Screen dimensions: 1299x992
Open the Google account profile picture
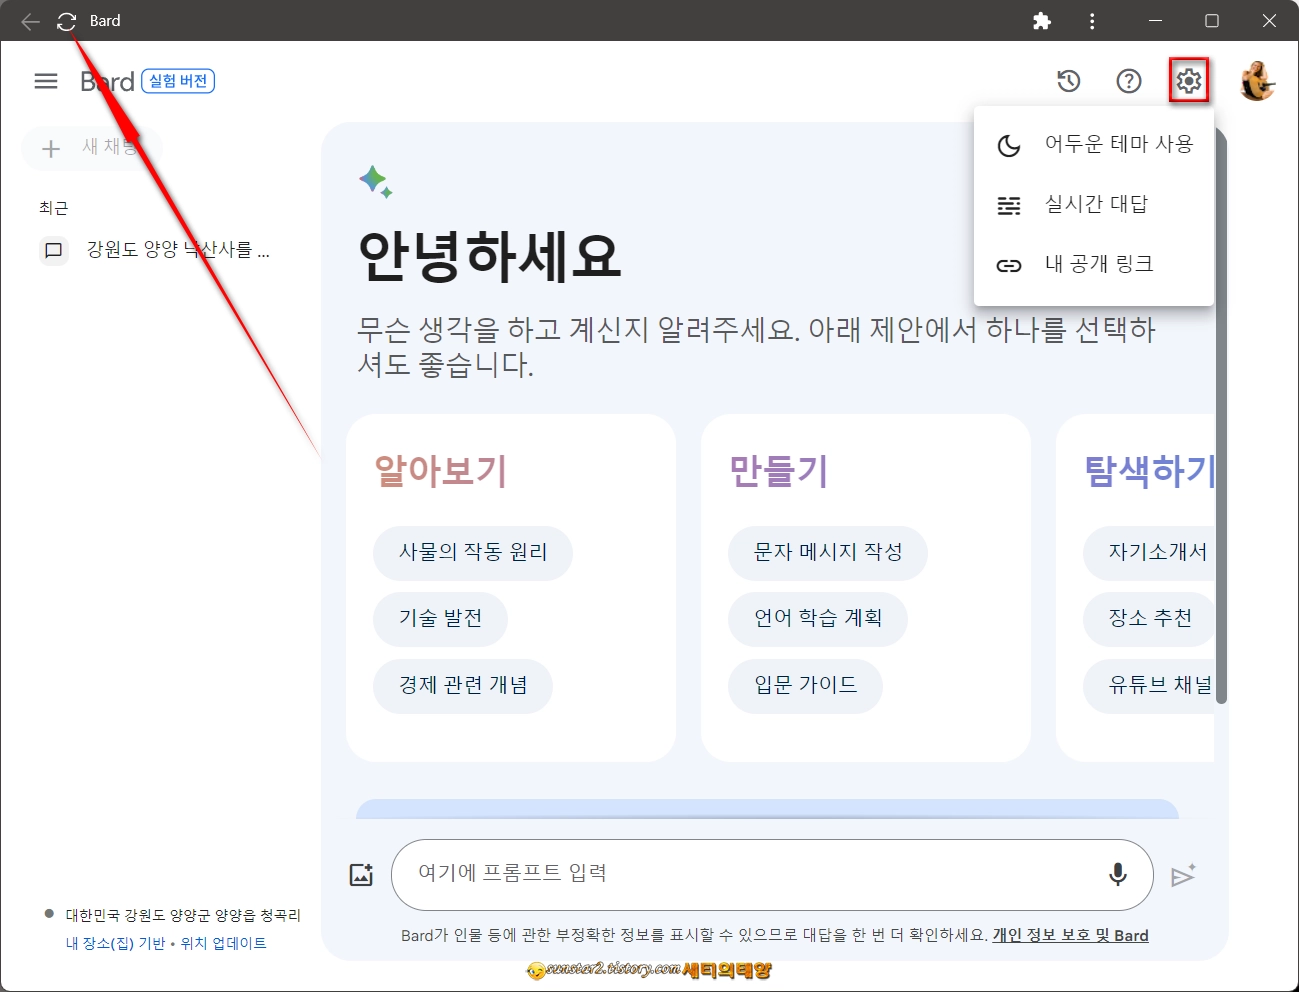pos(1257,81)
